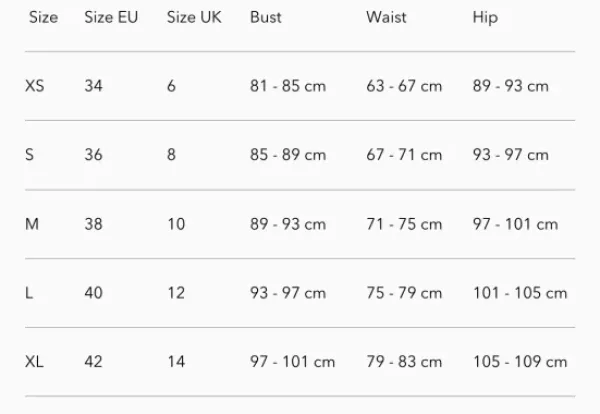Click UK size 12 cell
This screenshot has height=414, width=600.
[x=176, y=293]
